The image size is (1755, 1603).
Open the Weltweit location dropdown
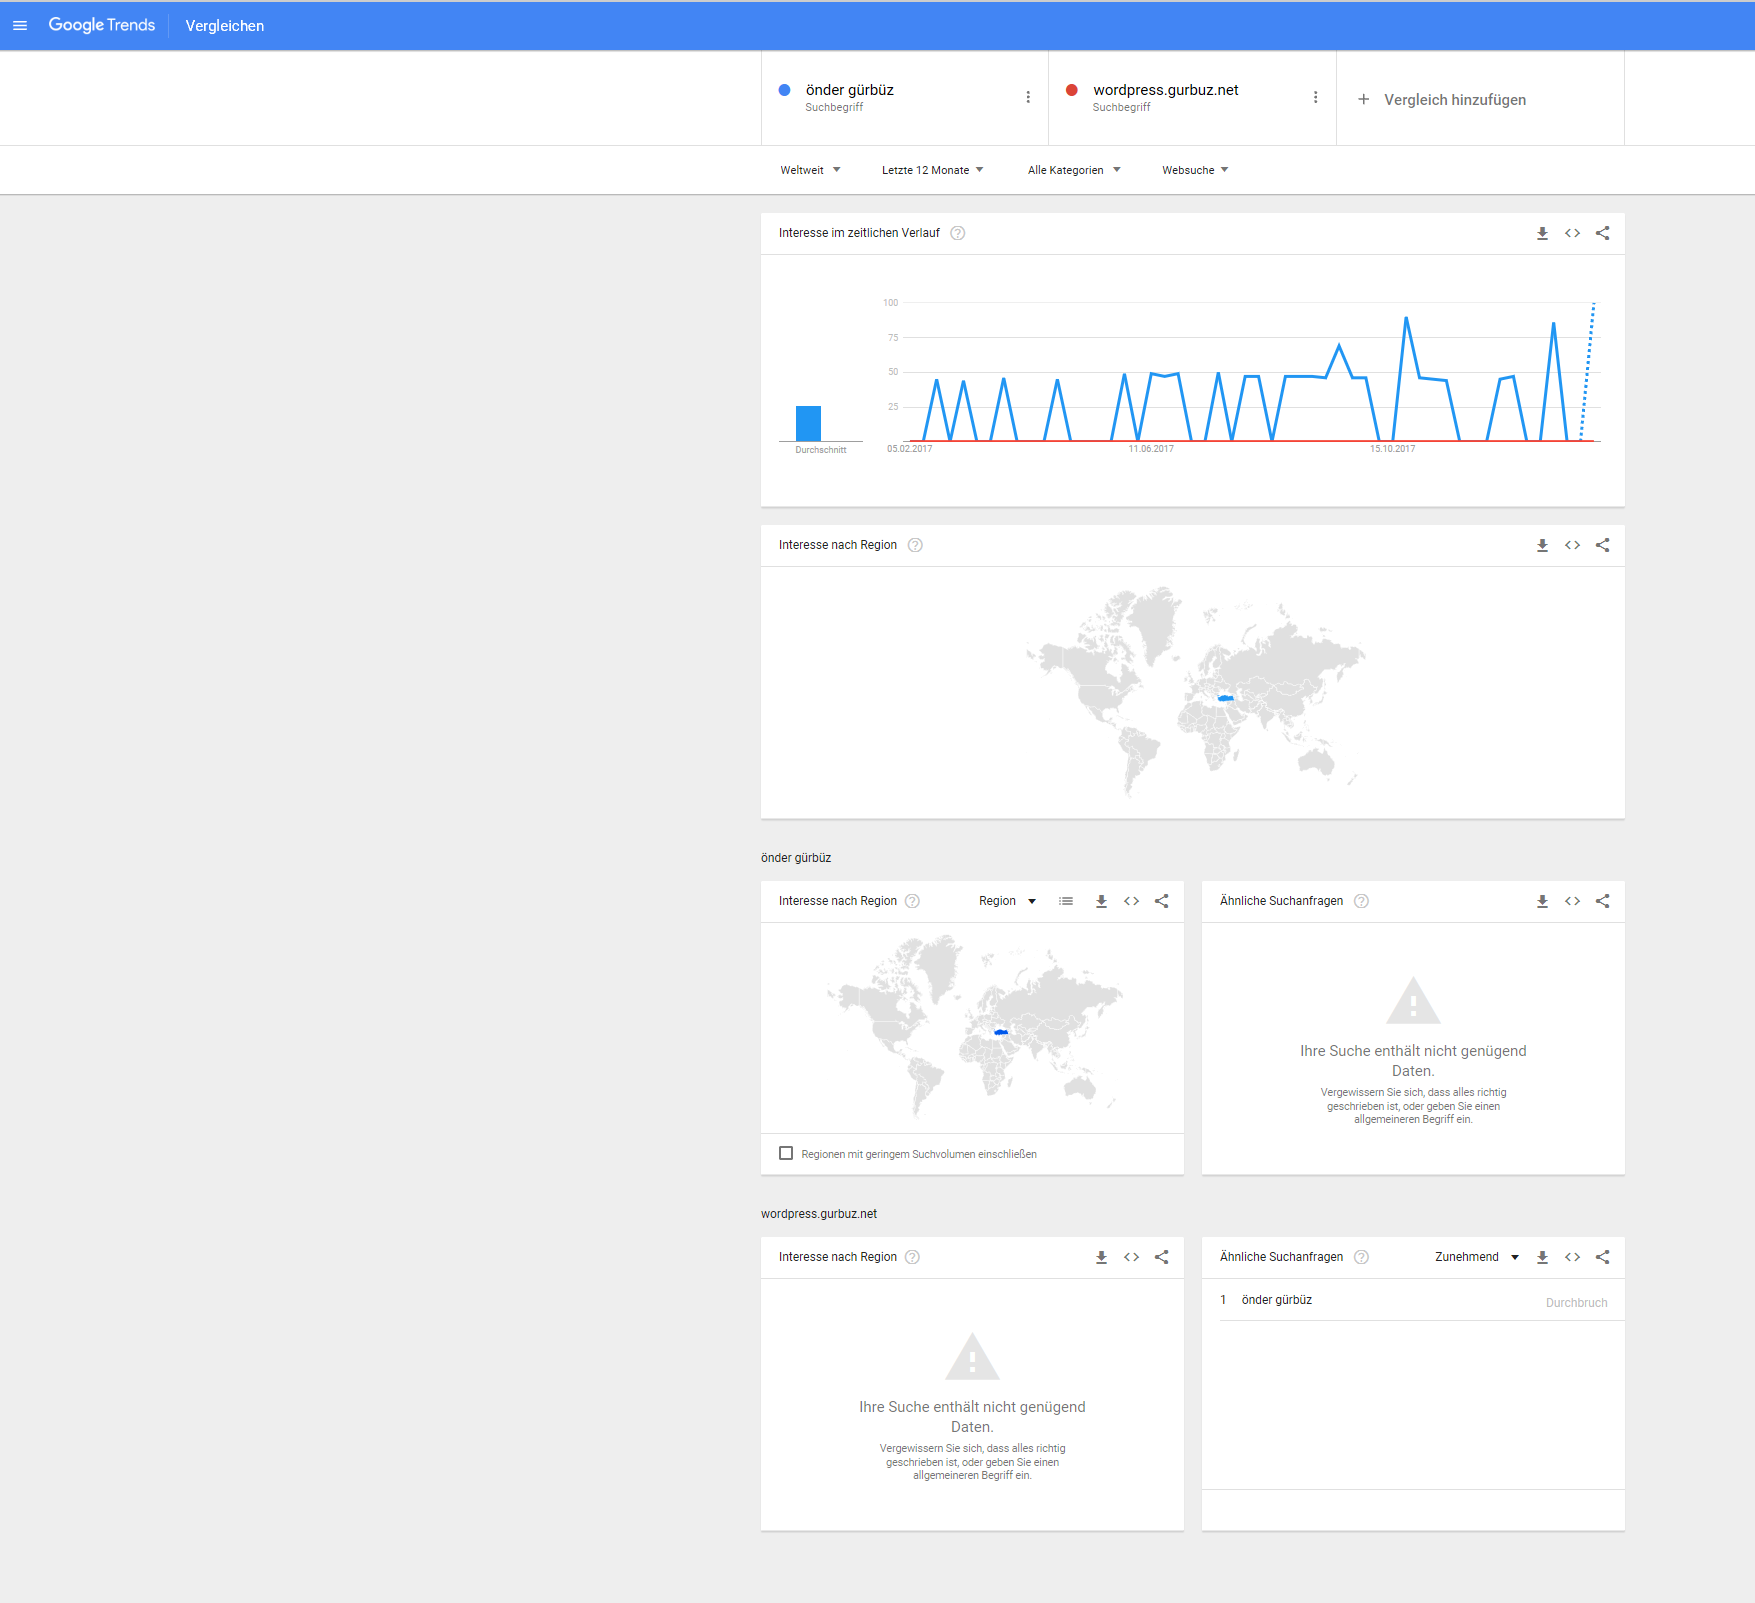point(810,170)
